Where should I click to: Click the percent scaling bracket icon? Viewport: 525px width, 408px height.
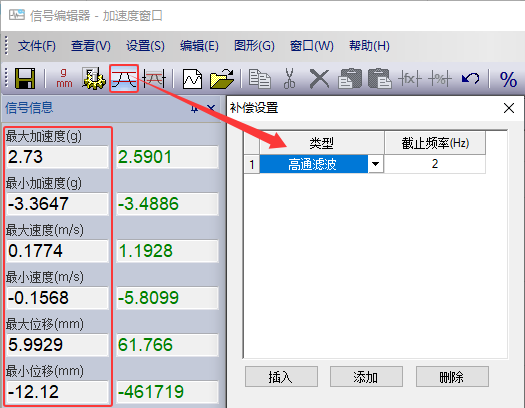pyautogui.click(x=440, y=79)
